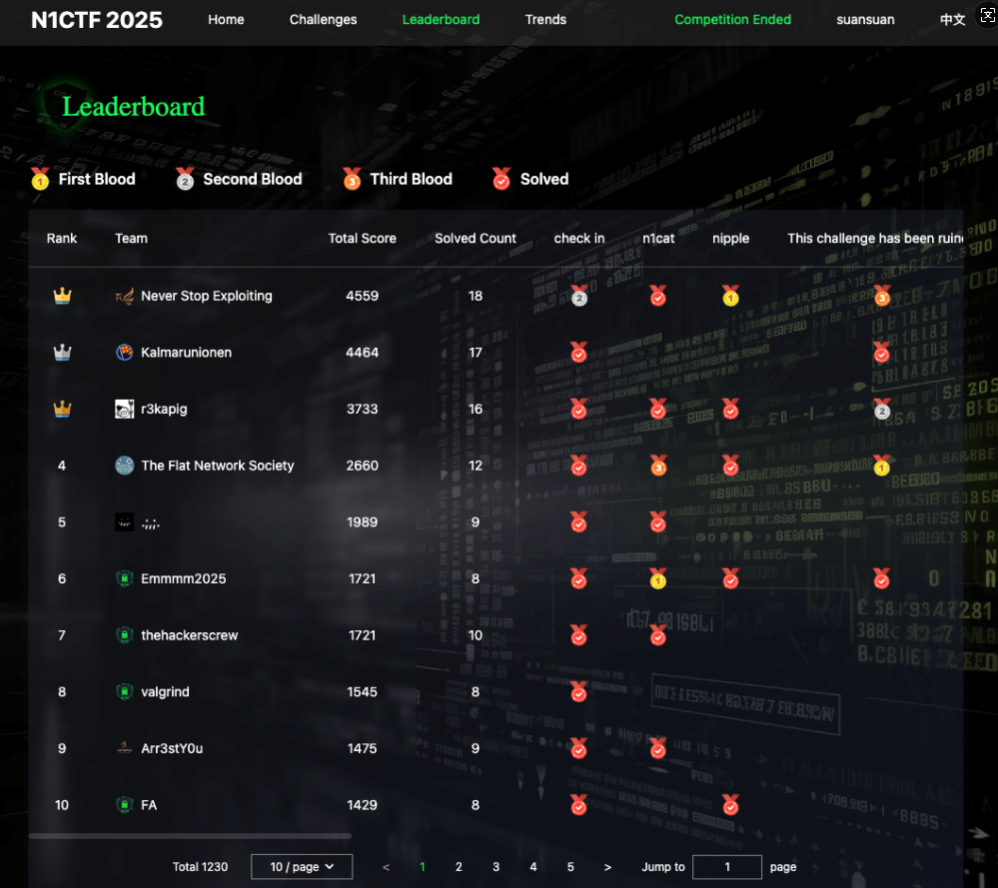Click r3kapig team avatar icon
Viewport: 998px width, 888px height.
click(x=124, y=409)
